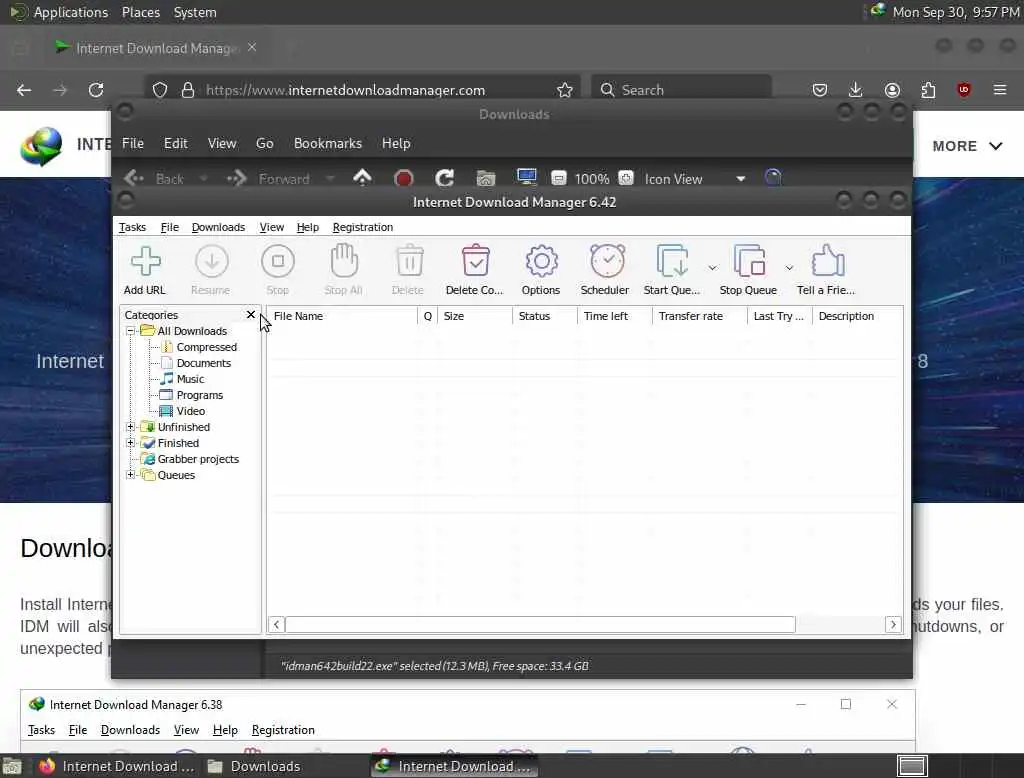This screenshot has height=778, width=1024.
Task: Open the Firefox hamburger menu
Action: (x=1000, y=90)
